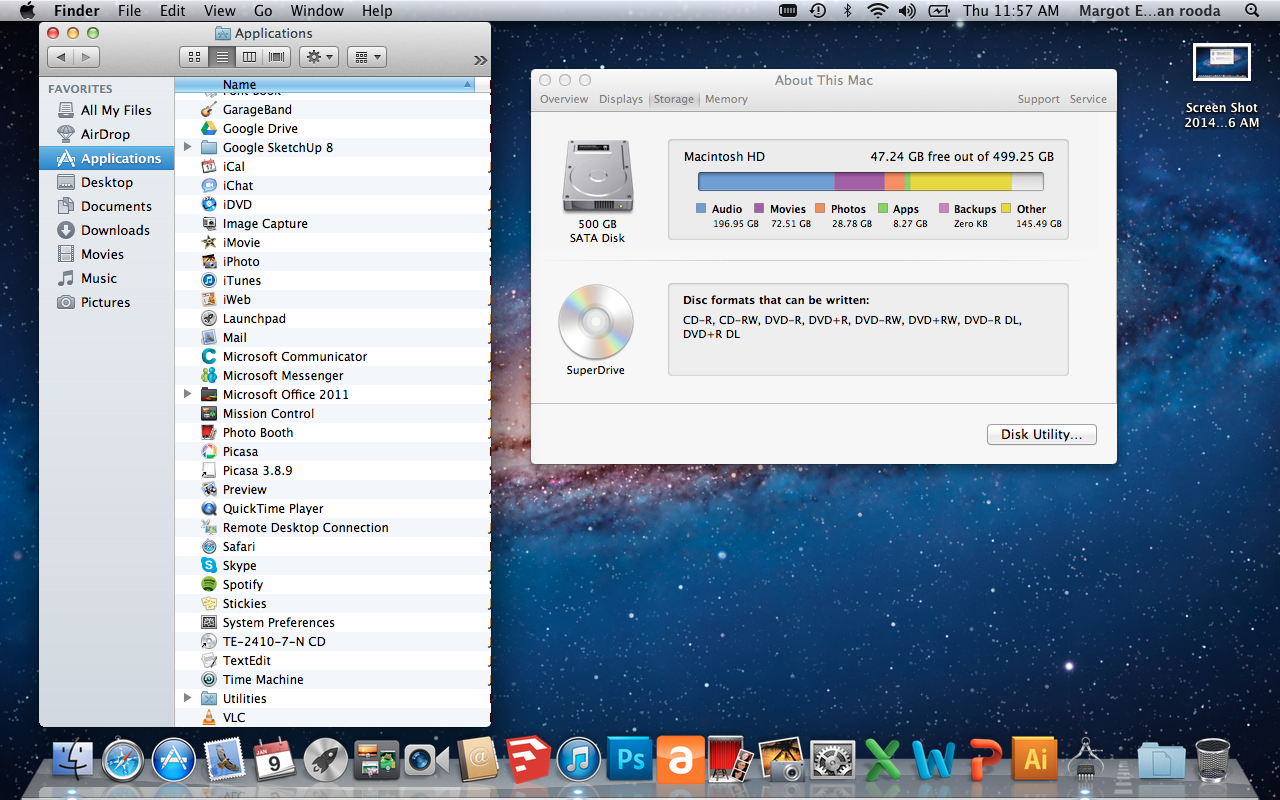The image size is (1280, 800).
Task: Switch Finder to list view
Action: pos(221,57)
